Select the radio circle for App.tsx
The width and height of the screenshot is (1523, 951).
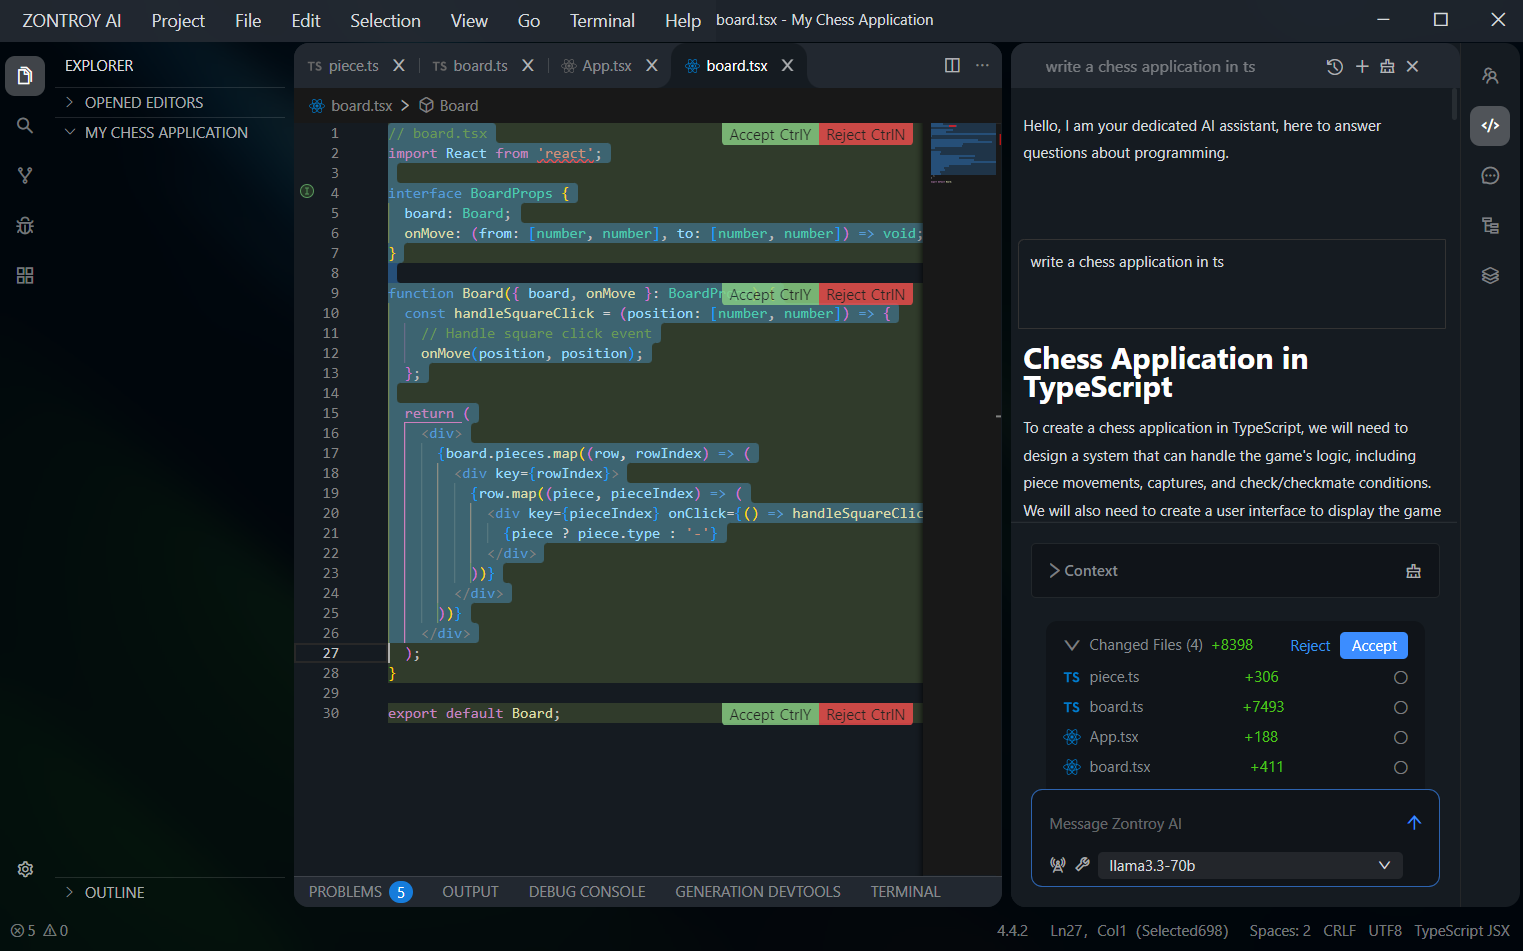[x=1400, y=738]
